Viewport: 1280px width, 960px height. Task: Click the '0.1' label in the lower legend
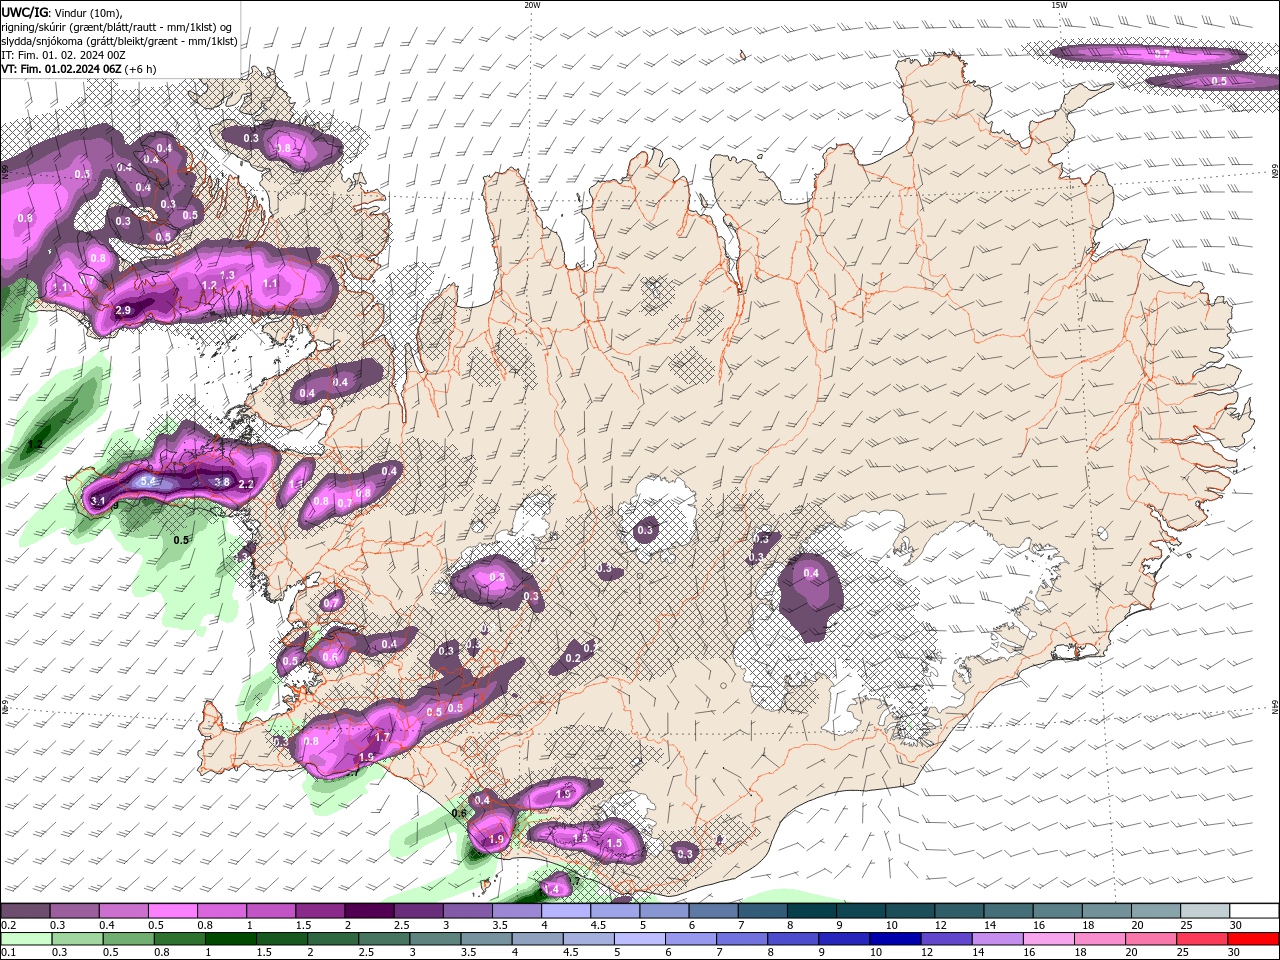click(x=9, y=953)
